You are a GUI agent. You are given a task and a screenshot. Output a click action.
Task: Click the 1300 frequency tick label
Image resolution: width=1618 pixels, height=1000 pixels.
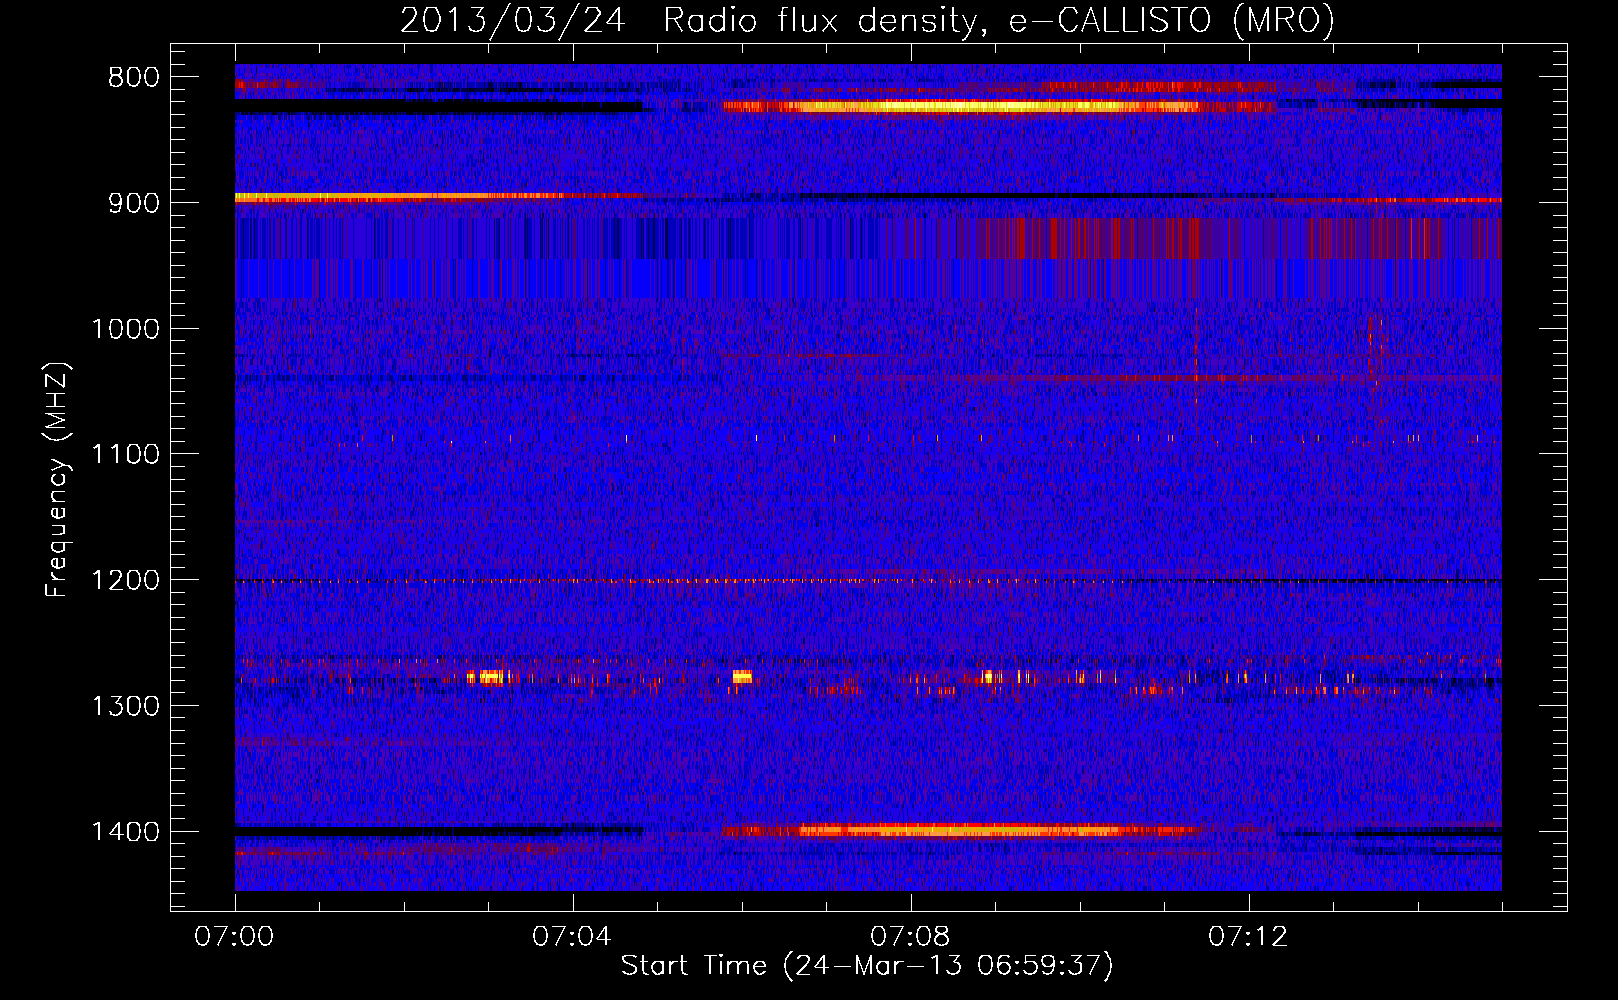(125, 706)
